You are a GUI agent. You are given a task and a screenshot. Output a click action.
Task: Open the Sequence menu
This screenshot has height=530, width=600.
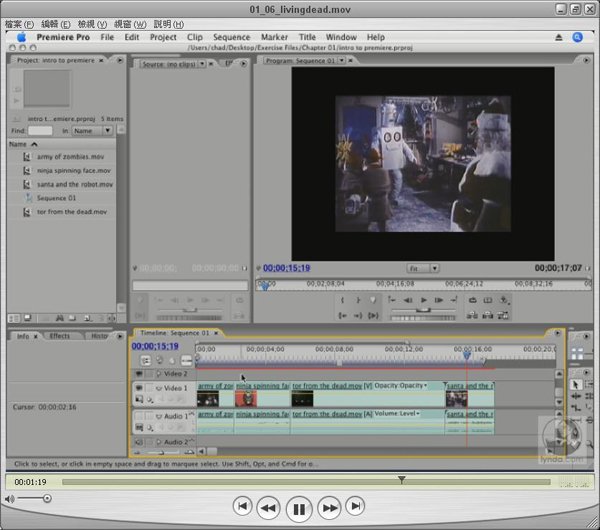(x=232, y=37)
